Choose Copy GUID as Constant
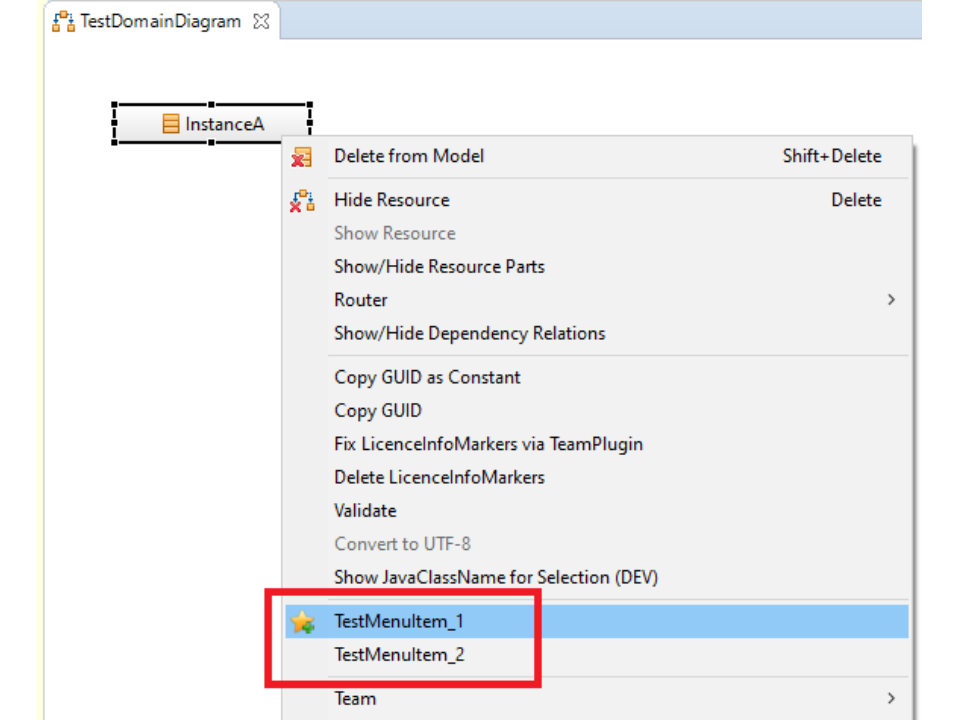 597,378
